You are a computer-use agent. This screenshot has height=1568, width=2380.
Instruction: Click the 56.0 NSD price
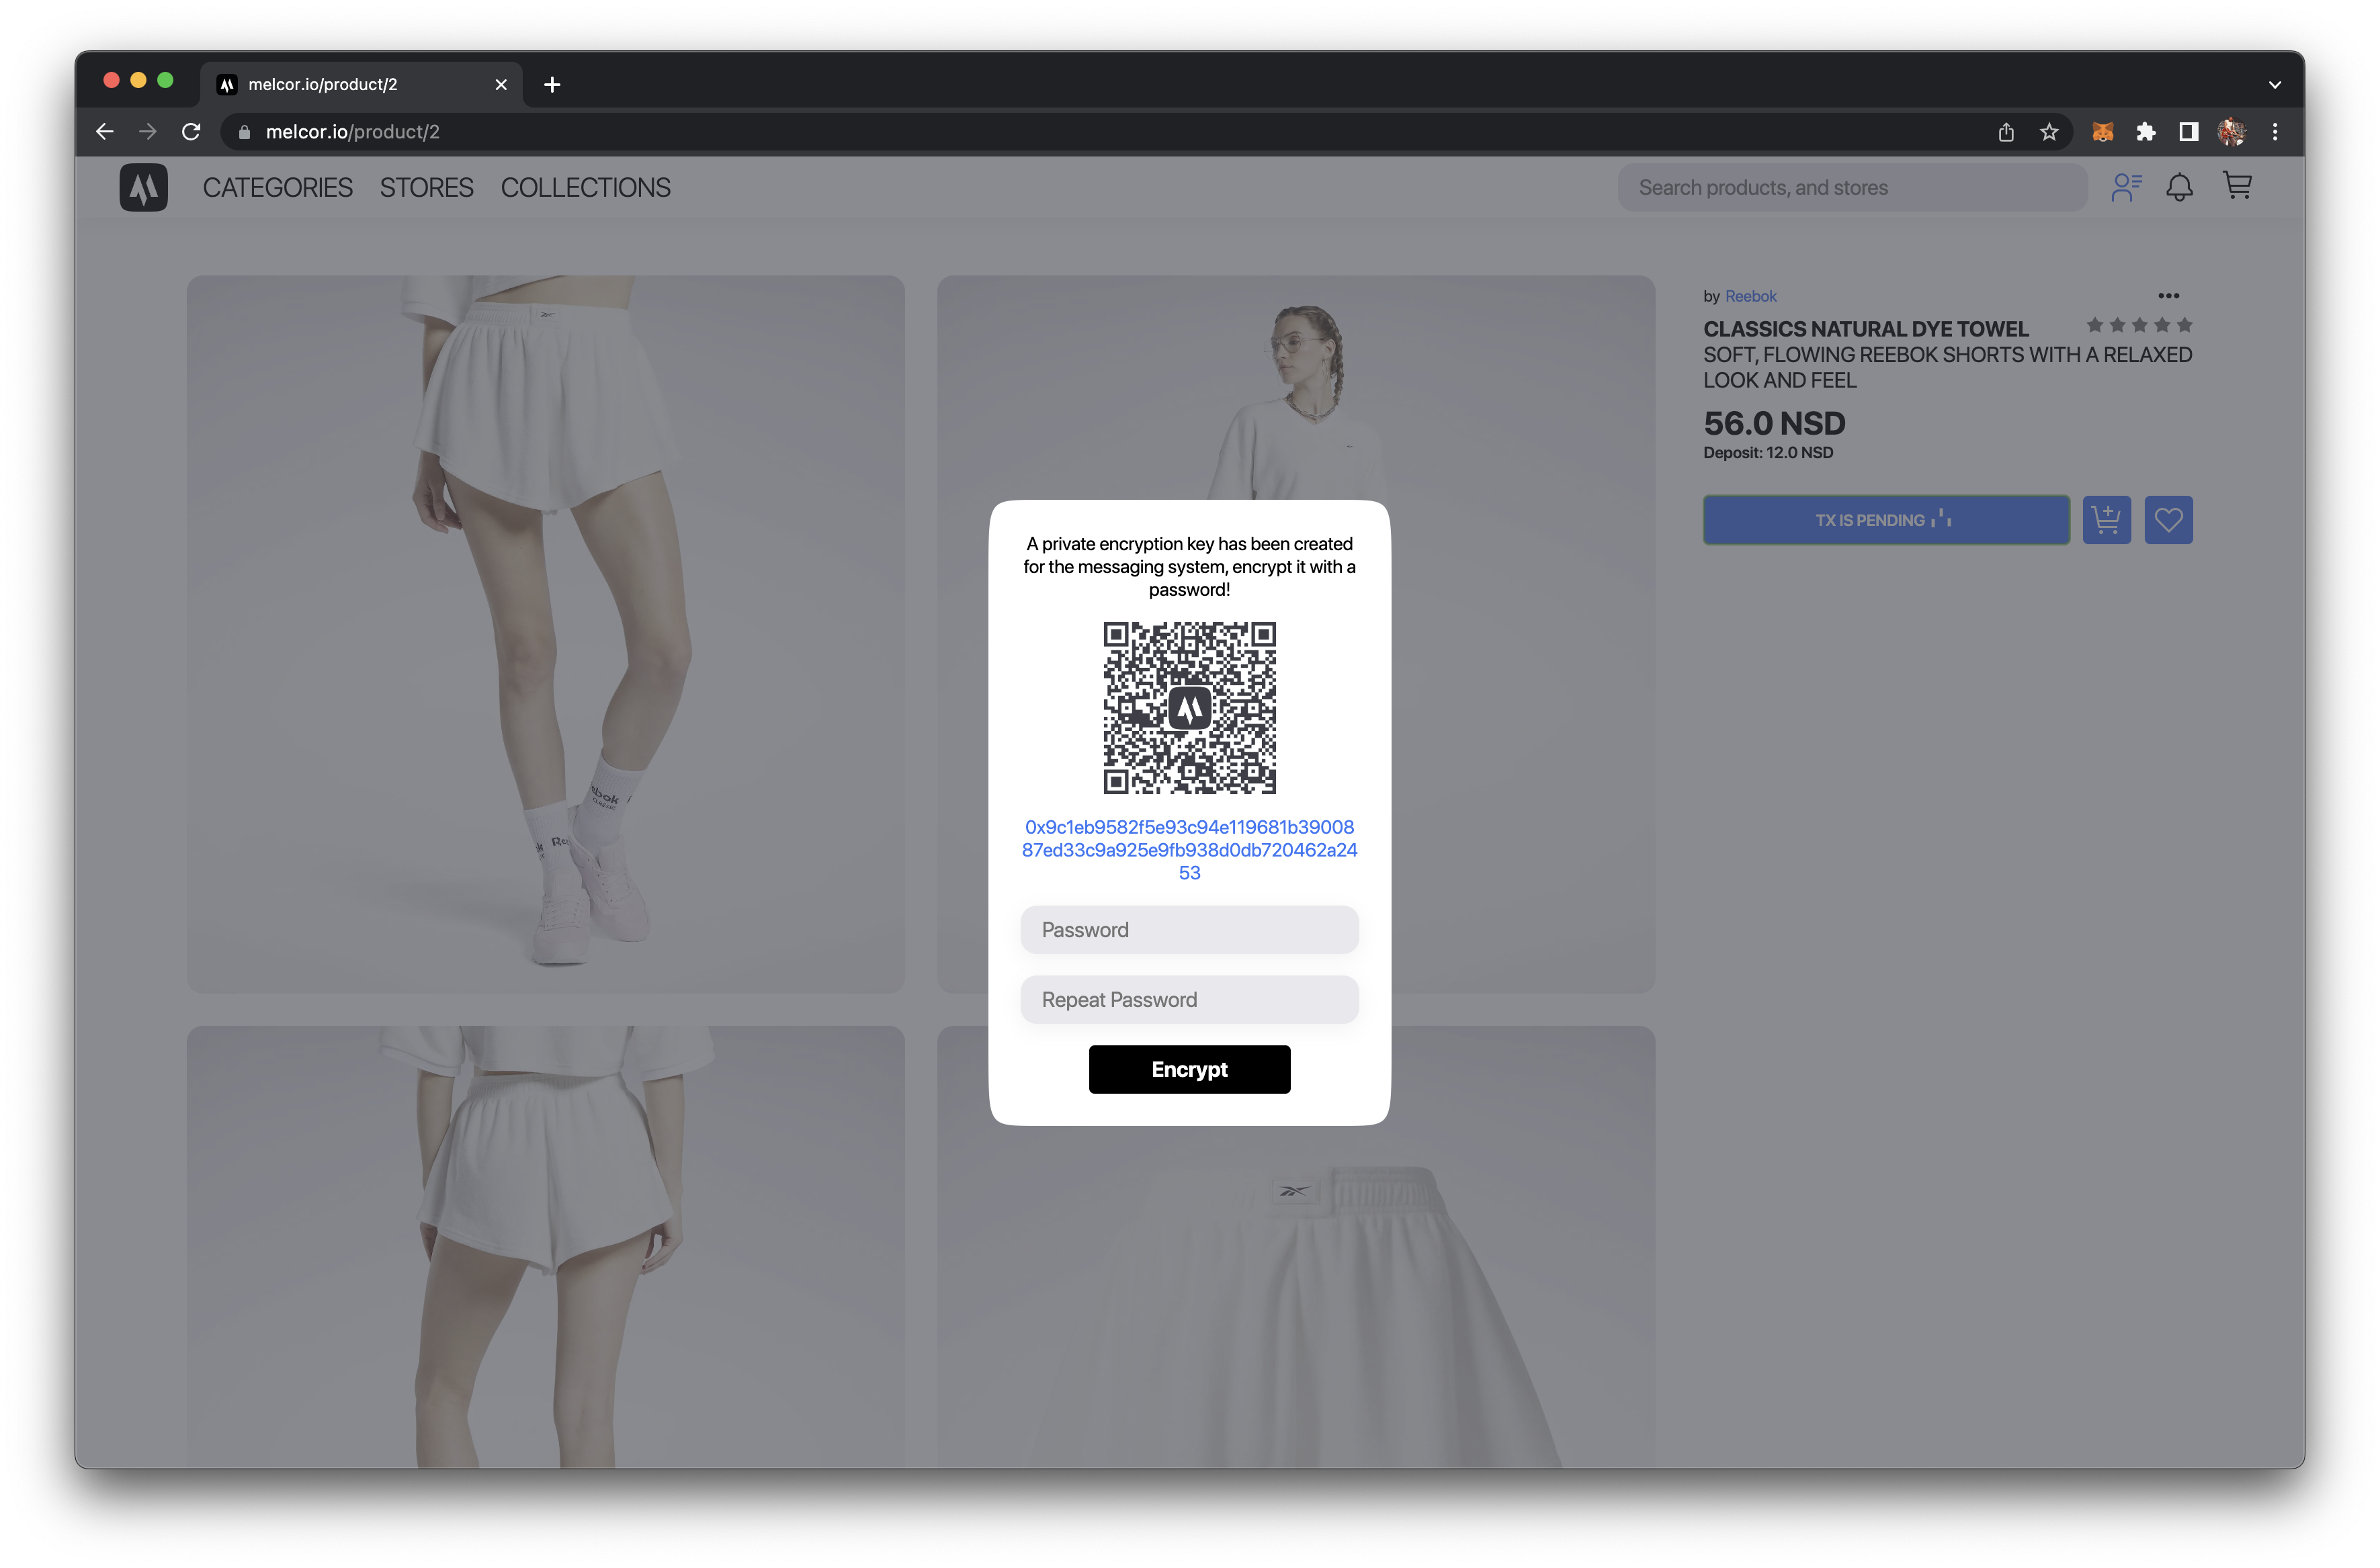point(1774,423)
